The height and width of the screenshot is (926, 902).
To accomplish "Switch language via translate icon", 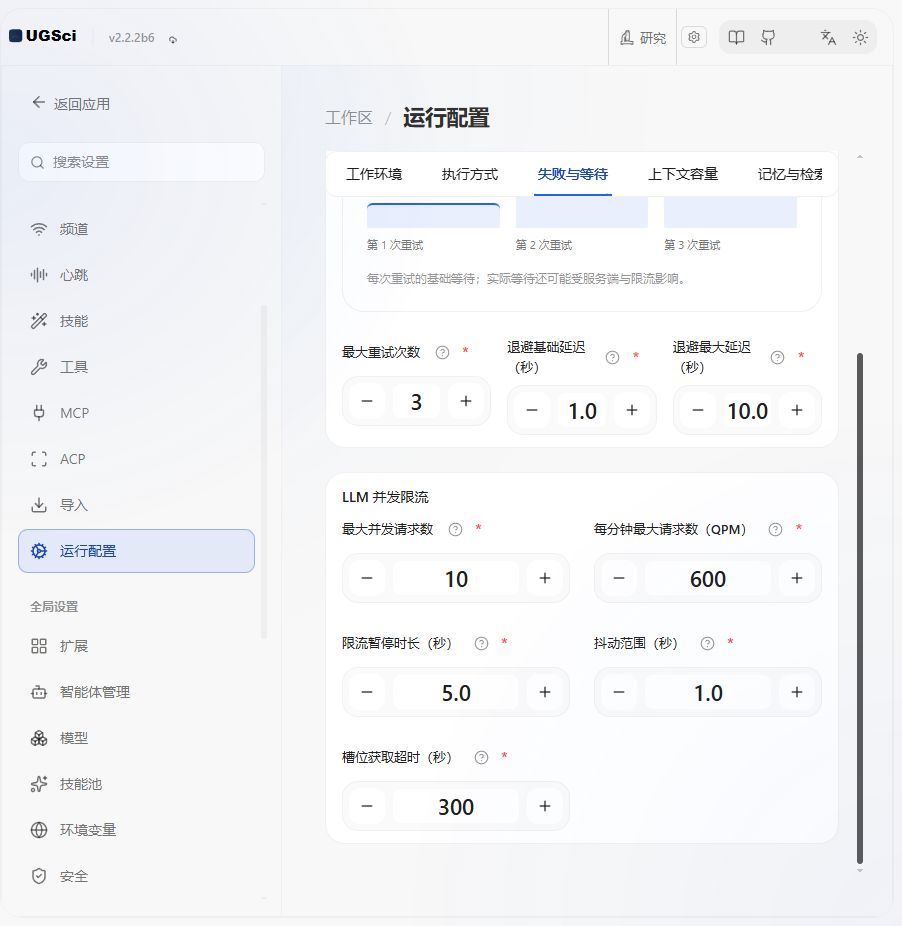I will 828,38.
